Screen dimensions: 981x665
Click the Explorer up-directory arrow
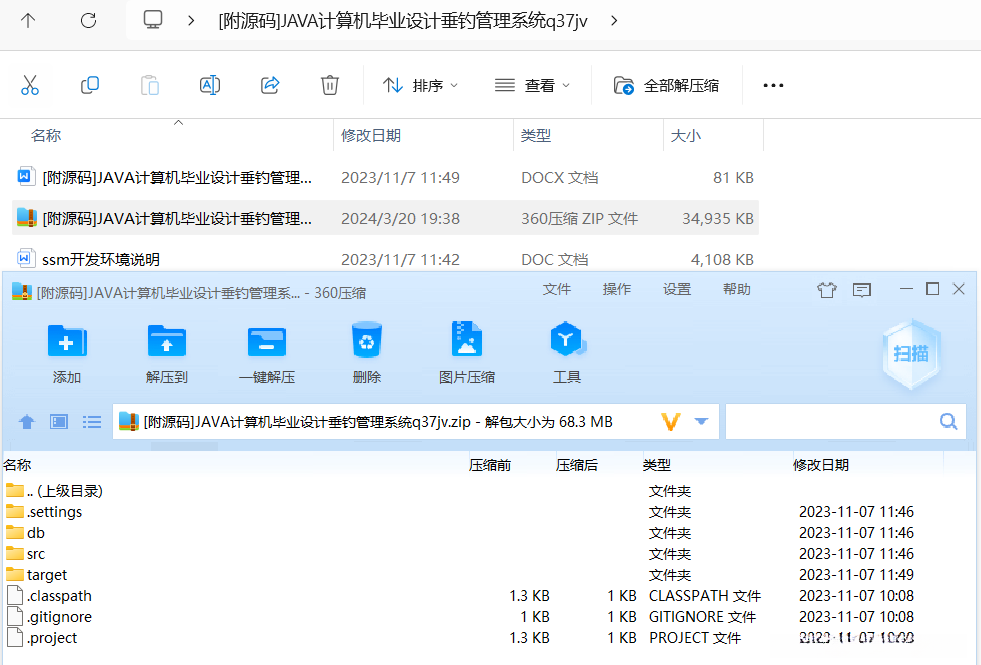point(28,21)
